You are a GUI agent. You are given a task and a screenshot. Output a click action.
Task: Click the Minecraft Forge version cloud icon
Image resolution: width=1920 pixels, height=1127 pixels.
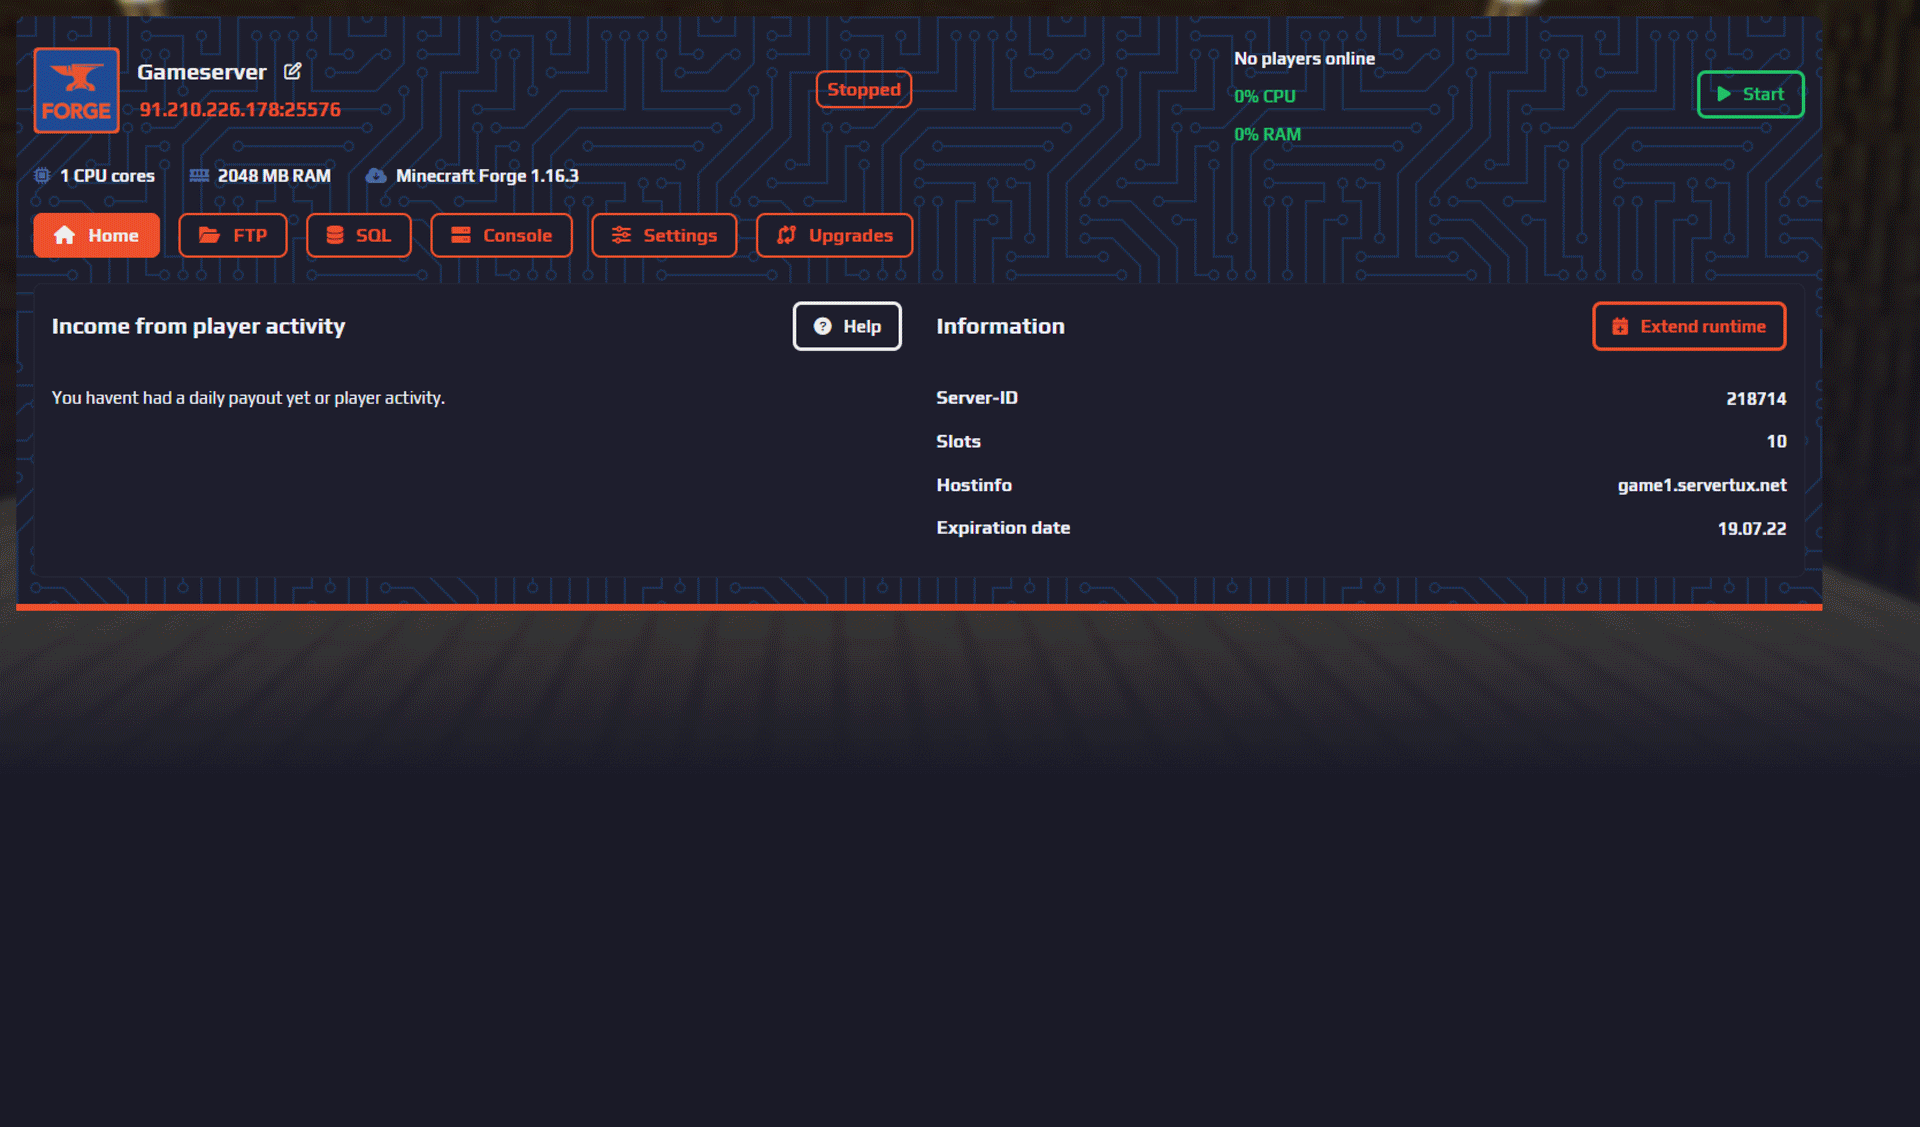pos(375,176)
